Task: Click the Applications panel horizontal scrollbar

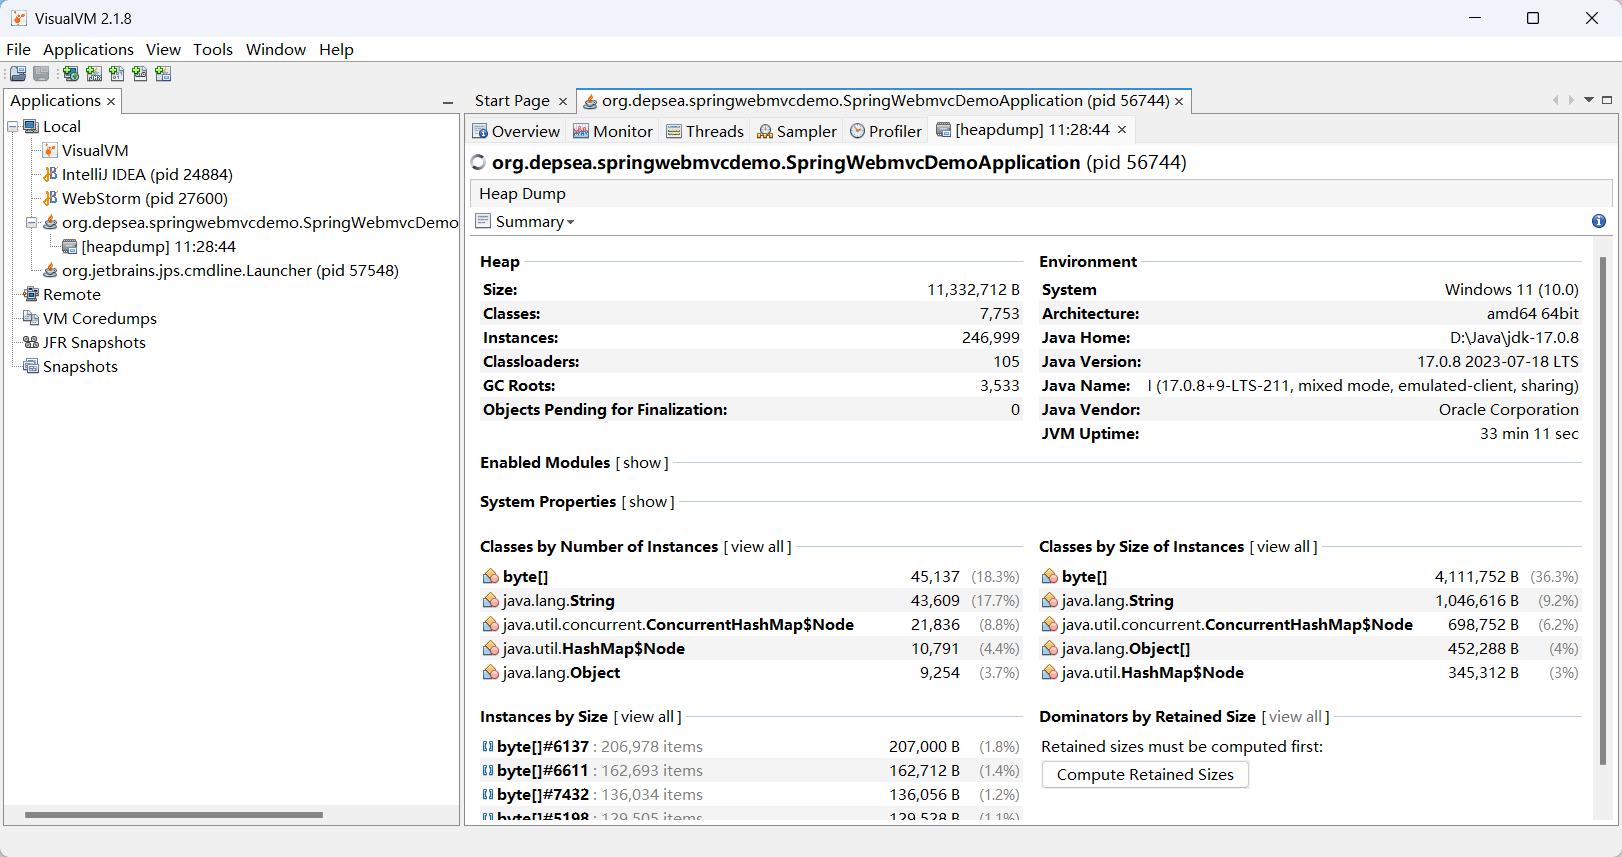Action: [174, 815]
